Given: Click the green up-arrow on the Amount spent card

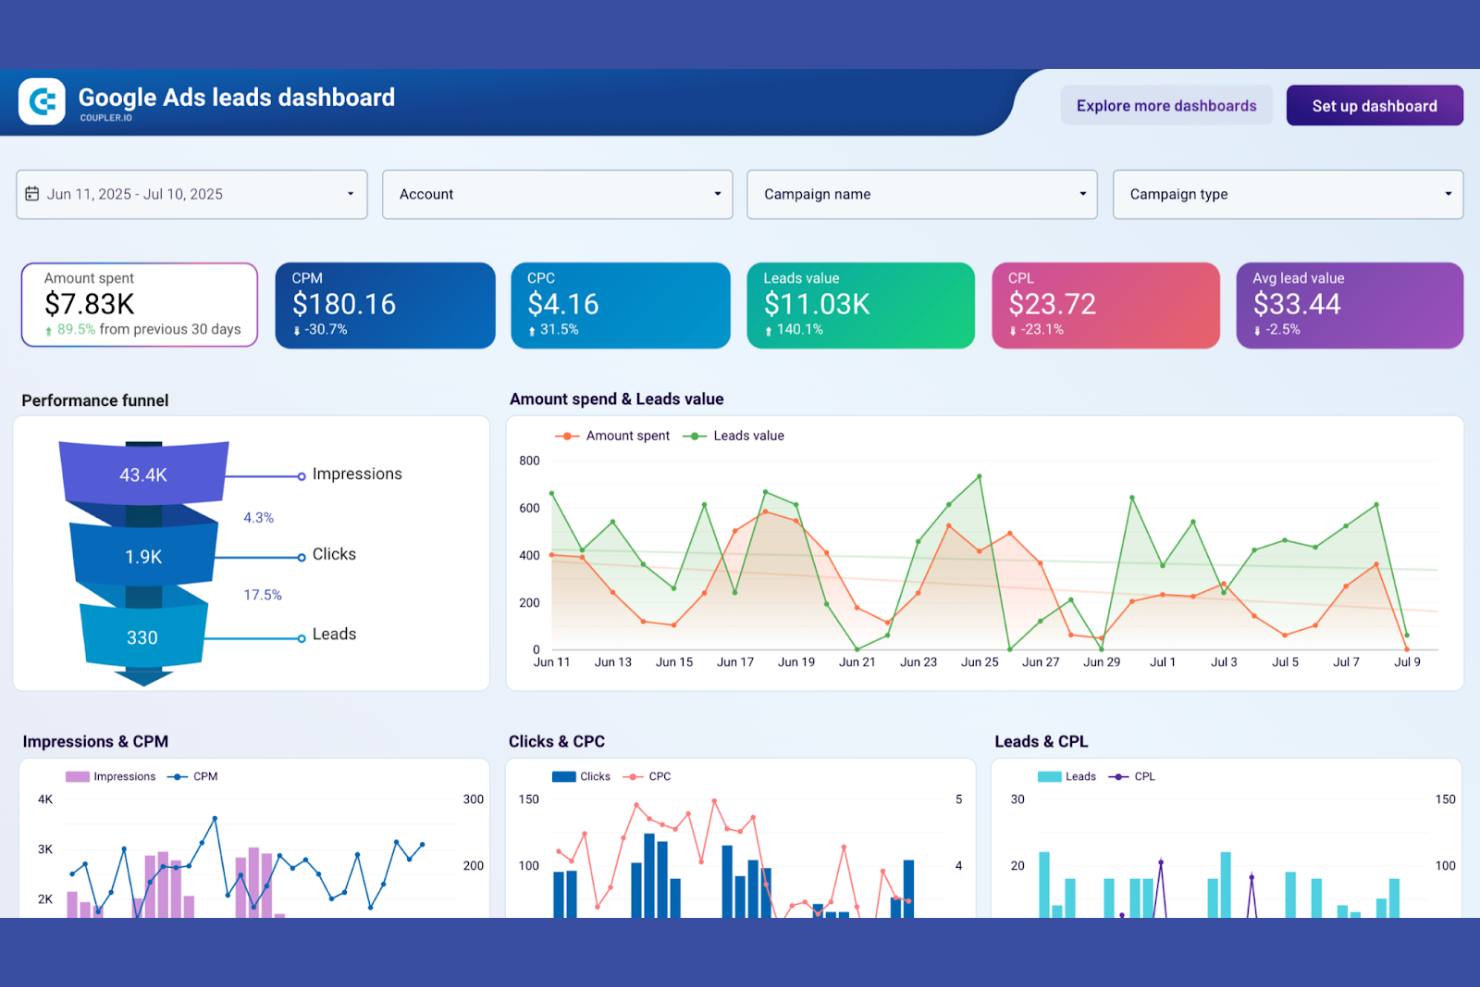Looking at the screenshot, I should tap(48, 328).
